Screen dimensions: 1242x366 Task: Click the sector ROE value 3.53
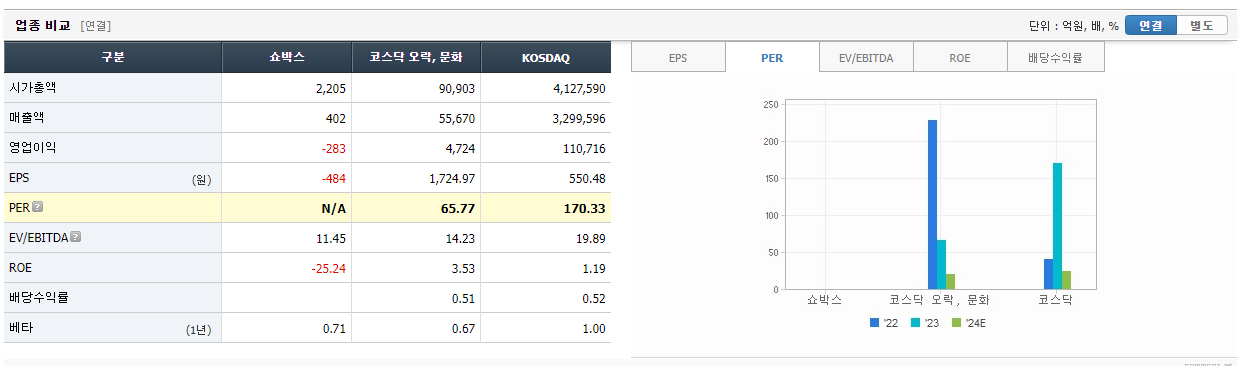point(463,269)
